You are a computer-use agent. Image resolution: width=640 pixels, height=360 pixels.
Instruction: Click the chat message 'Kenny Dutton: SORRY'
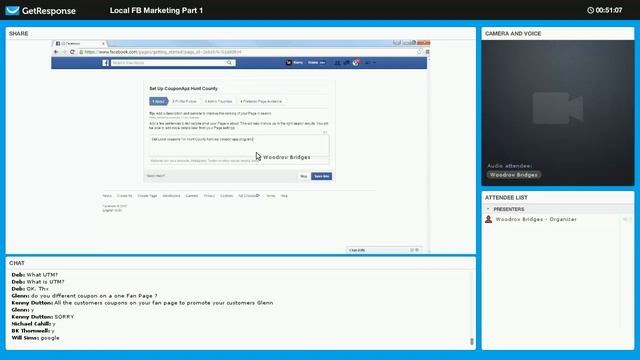(43, 317)
